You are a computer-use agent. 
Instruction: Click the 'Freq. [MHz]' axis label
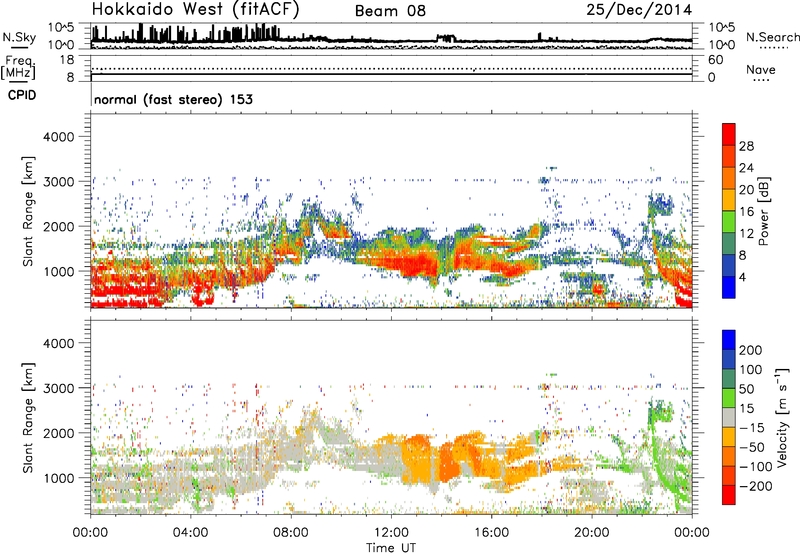pos(19,67)
